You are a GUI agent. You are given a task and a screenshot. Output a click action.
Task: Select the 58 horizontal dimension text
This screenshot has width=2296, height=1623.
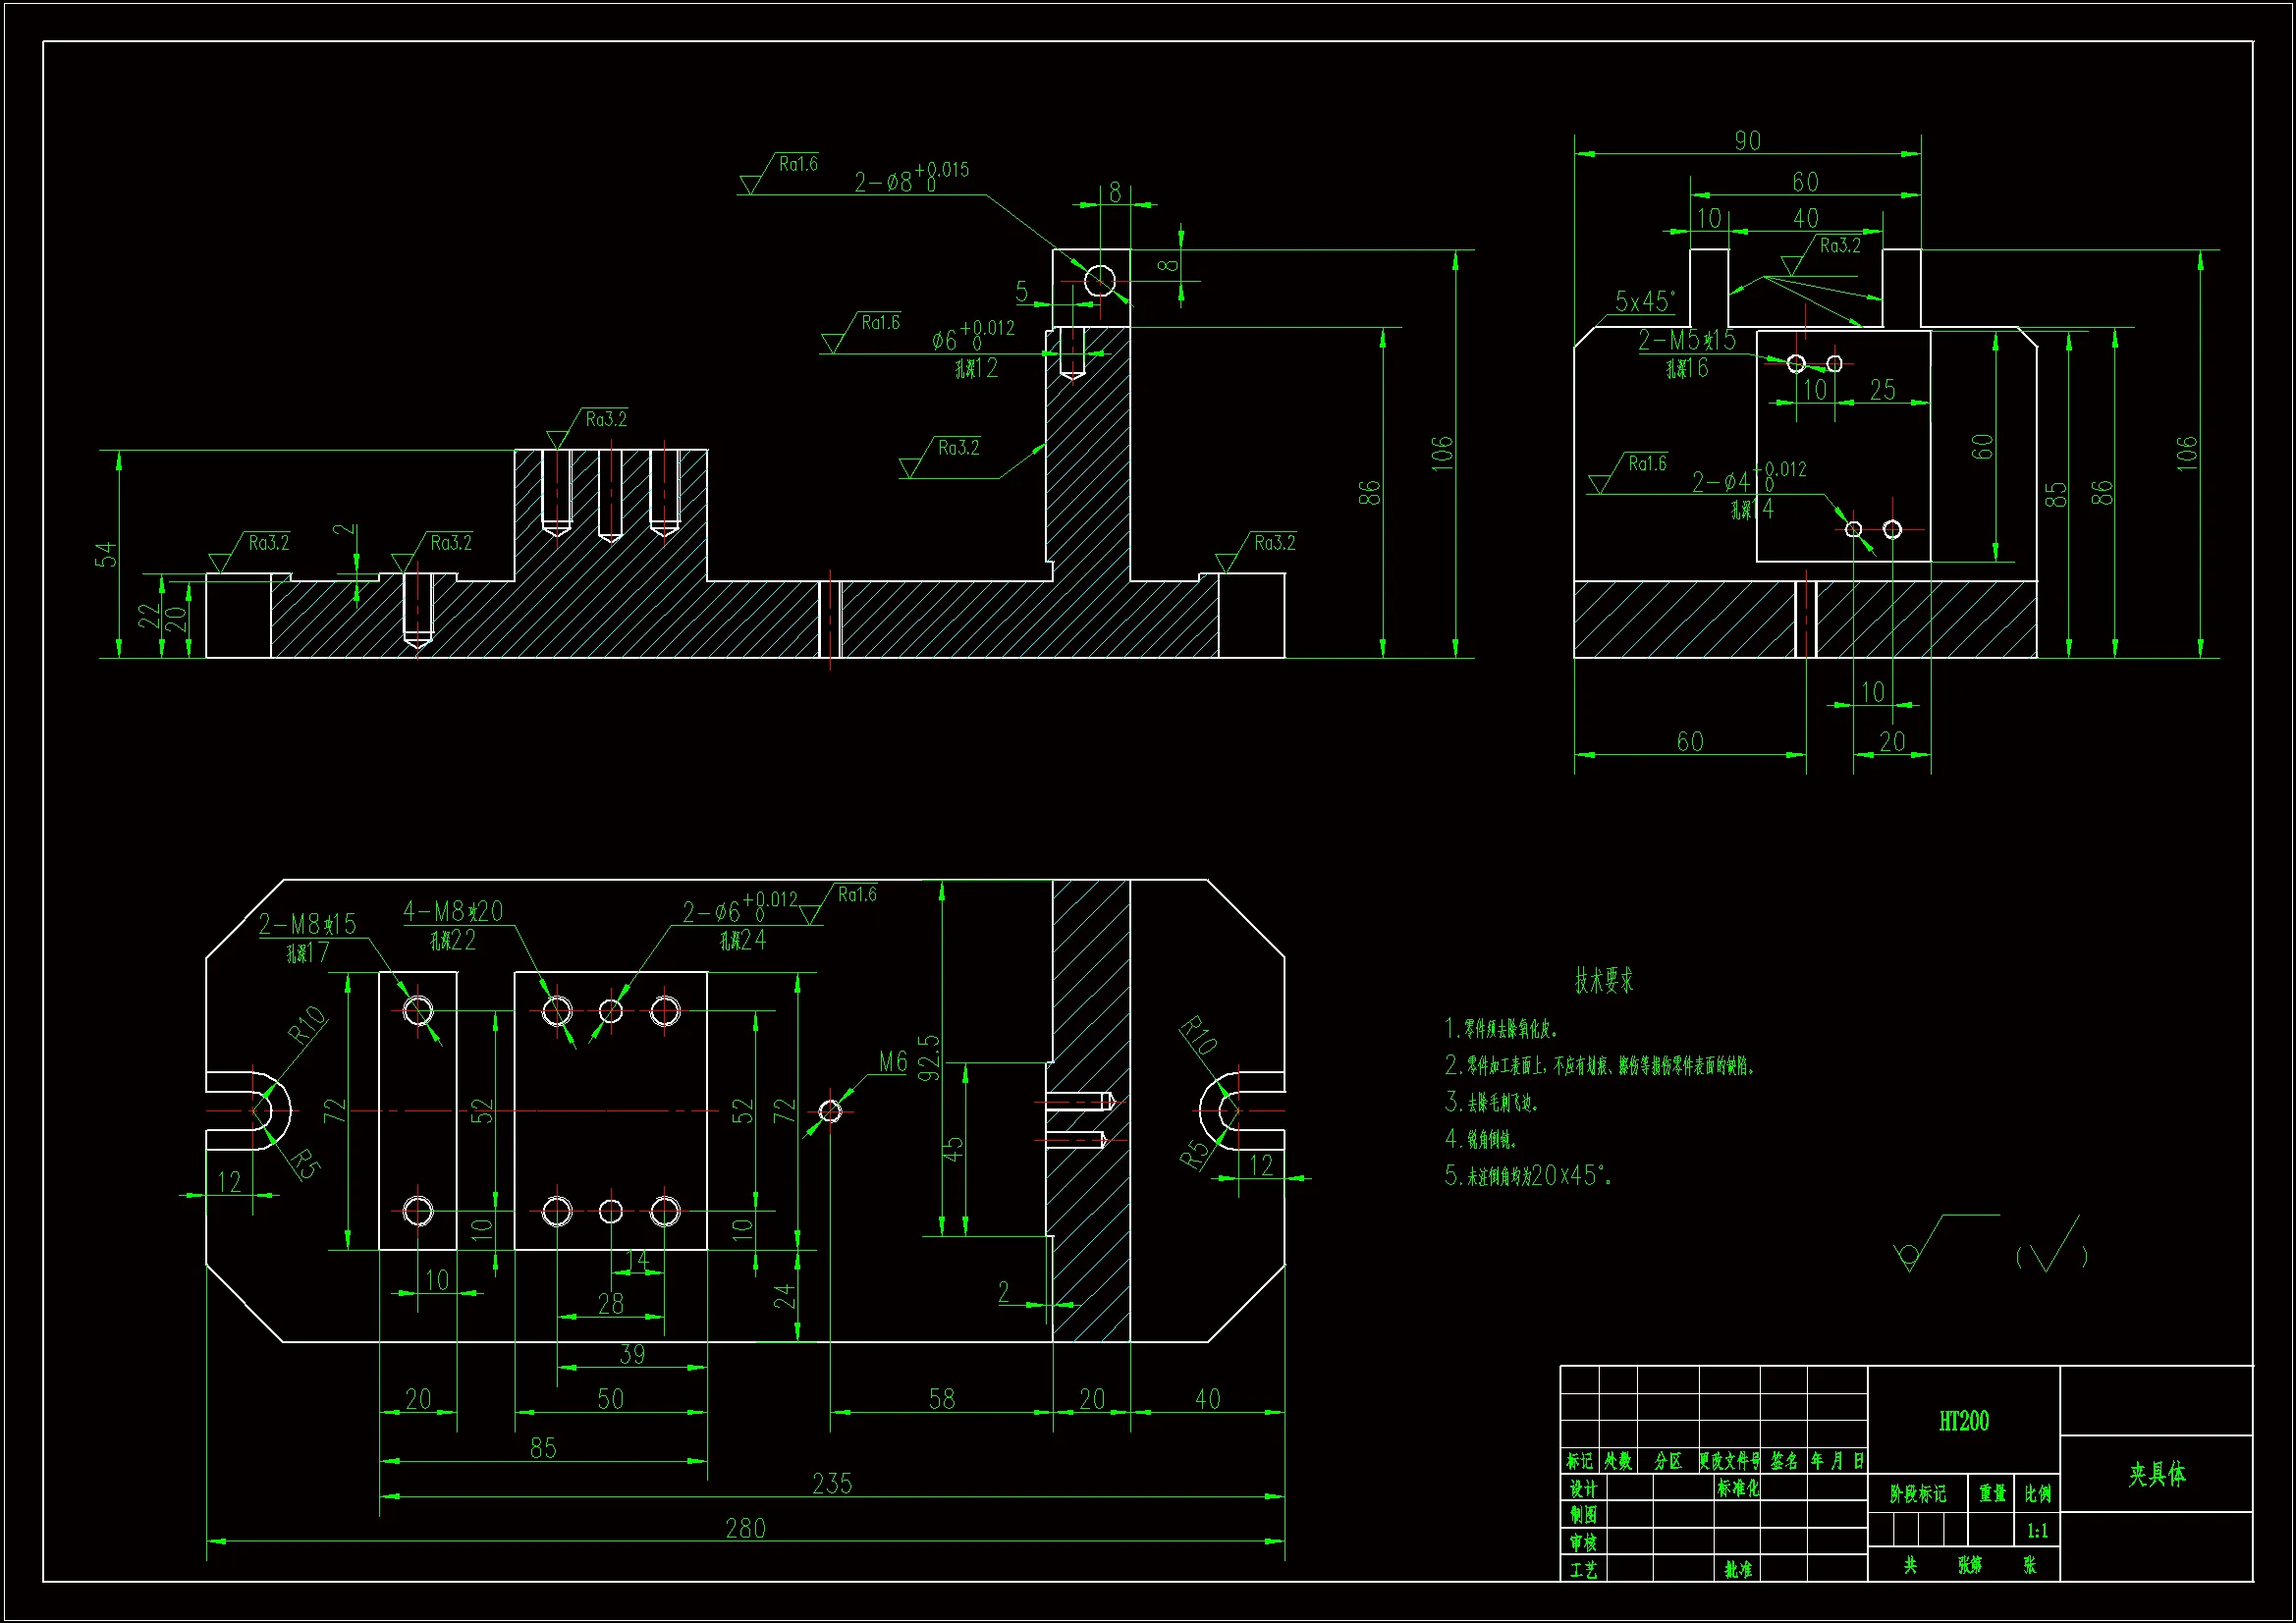tap(941, 1399)
